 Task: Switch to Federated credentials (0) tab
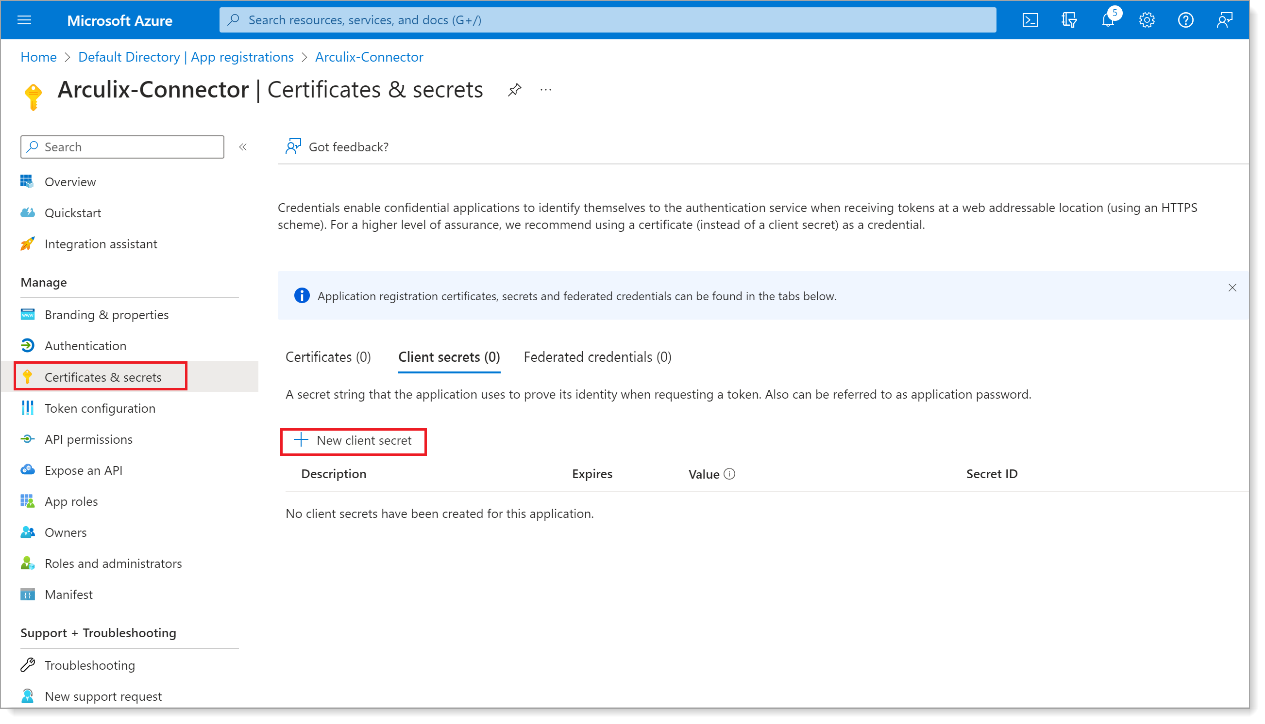(x=598, y=357)
